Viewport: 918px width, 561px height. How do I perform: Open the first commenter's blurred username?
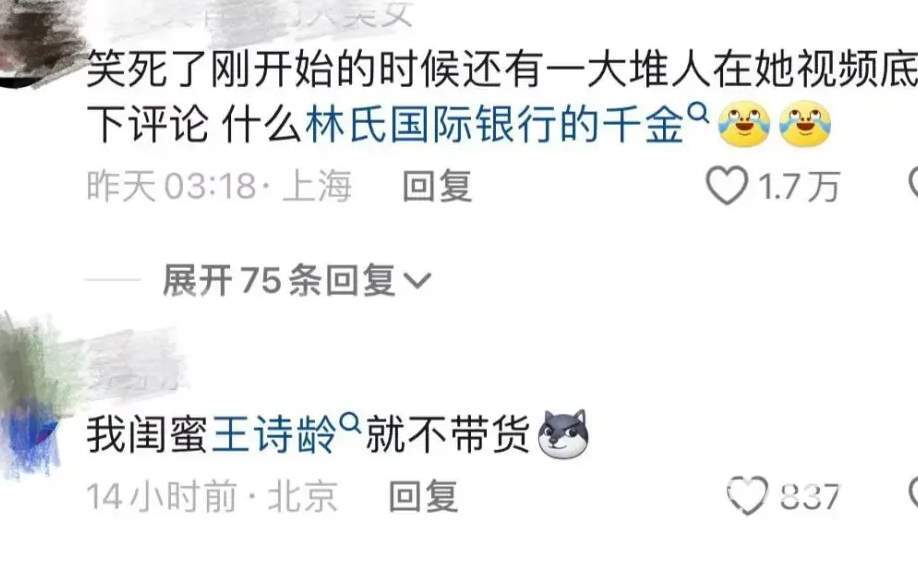[258, 15]
